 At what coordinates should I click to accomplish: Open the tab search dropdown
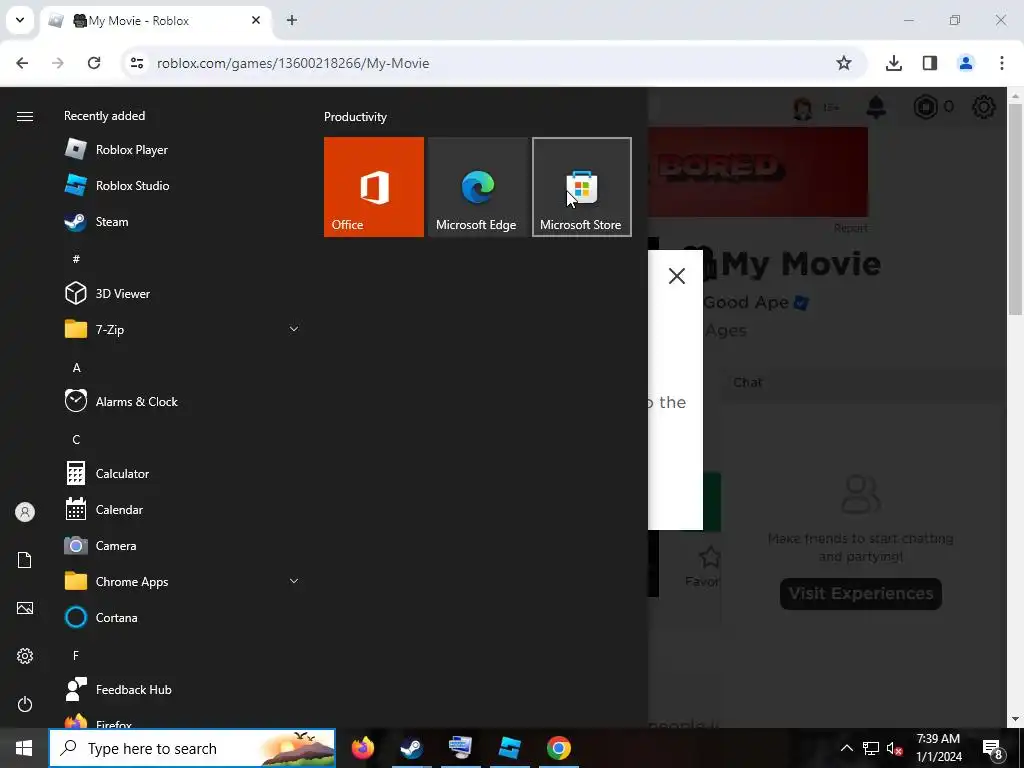(x=20, y=20)
